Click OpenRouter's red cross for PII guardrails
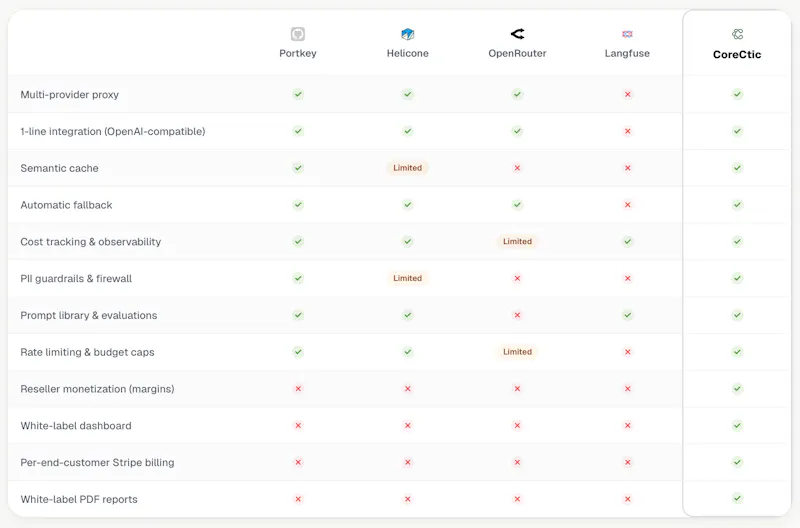The image size is (800, 528). (x=517, y=278)
